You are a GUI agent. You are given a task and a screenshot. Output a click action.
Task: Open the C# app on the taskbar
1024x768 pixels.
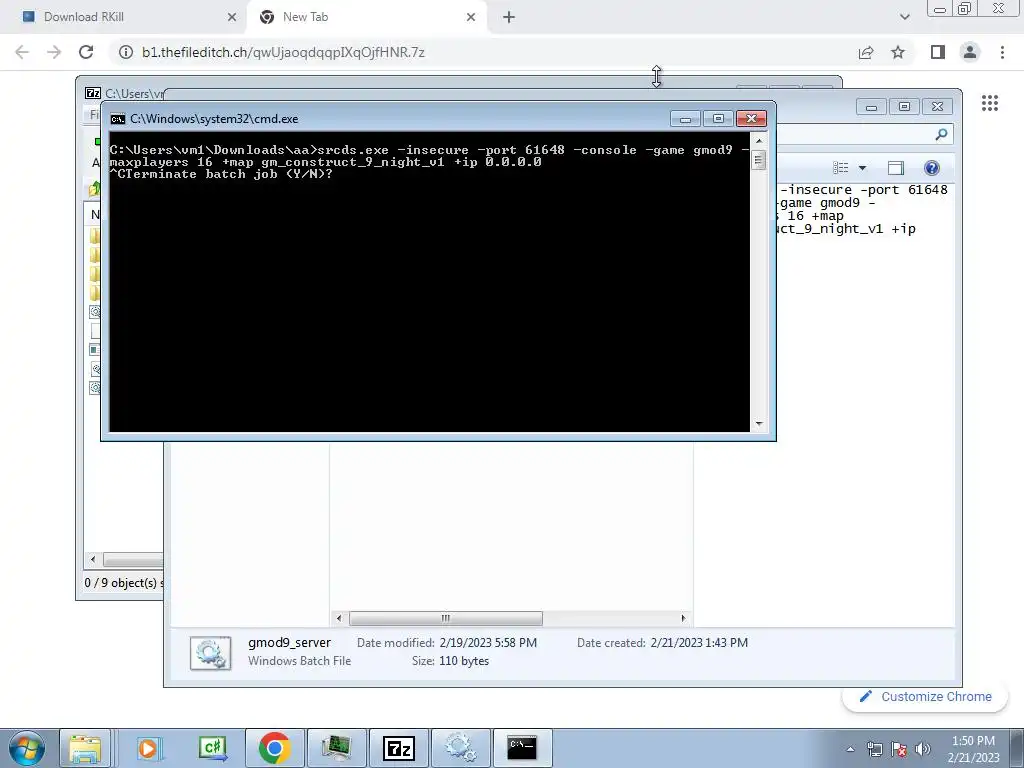213,748
